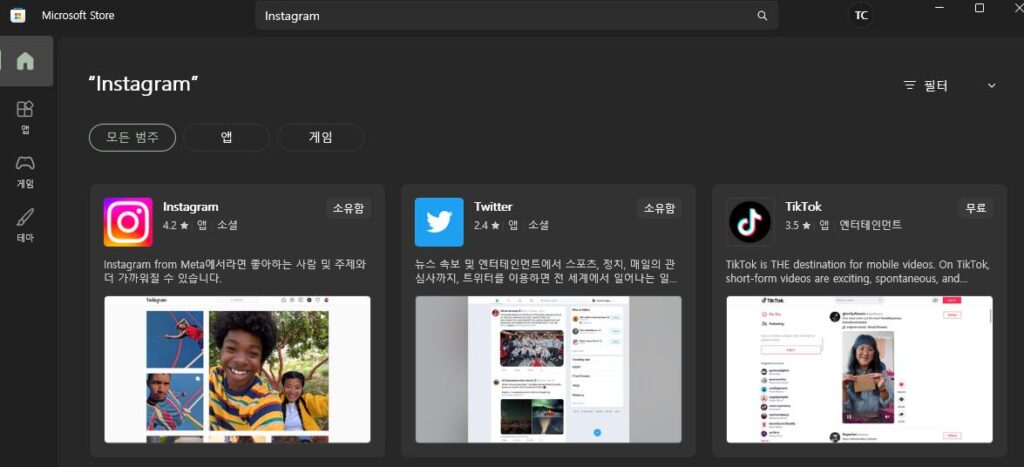This screenshot has width=1024, height=467.
Task: Click Twitter's 2.4 star rating
Action: pos(487,225)
